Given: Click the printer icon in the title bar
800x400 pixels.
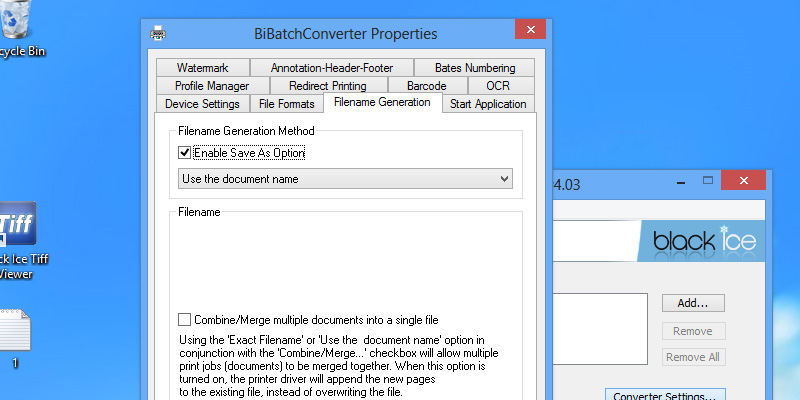Looking at the screenshot, I should (x=158, y=34).
